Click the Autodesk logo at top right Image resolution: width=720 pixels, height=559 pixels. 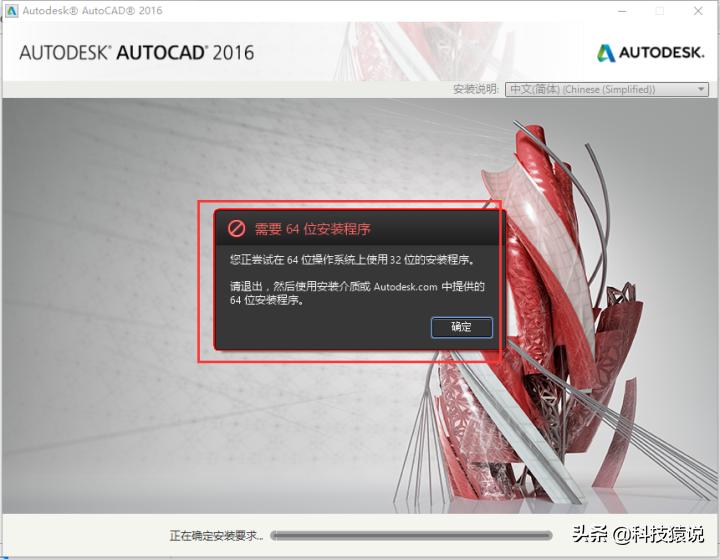pyautogui.click(x=650, y=53)
